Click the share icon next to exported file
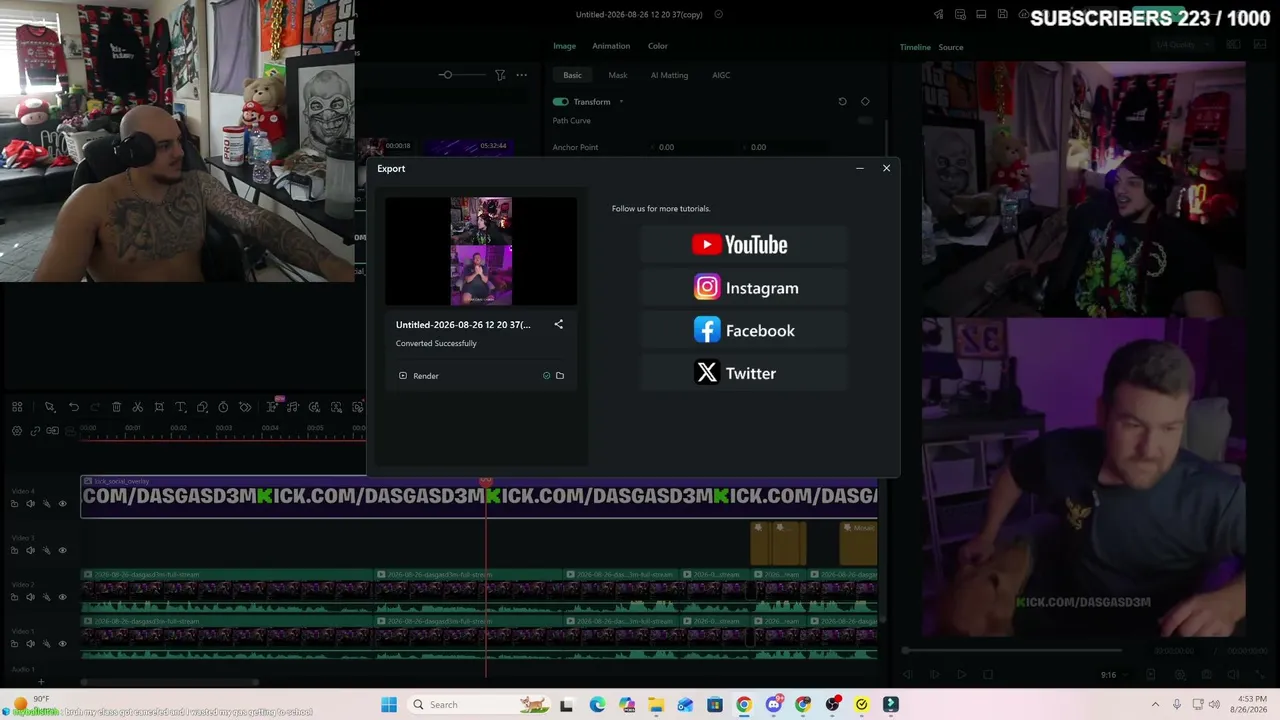 click(559, 324)
